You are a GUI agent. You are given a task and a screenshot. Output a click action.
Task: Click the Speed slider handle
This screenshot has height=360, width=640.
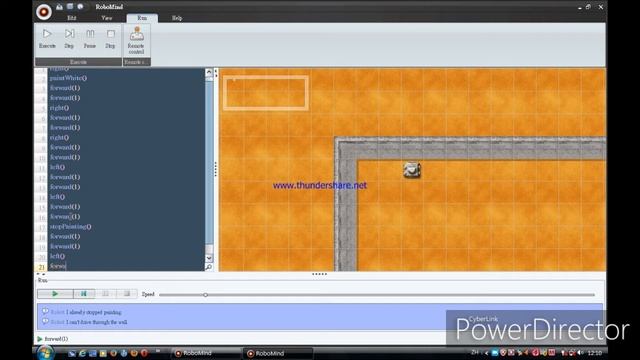[205, 294]
